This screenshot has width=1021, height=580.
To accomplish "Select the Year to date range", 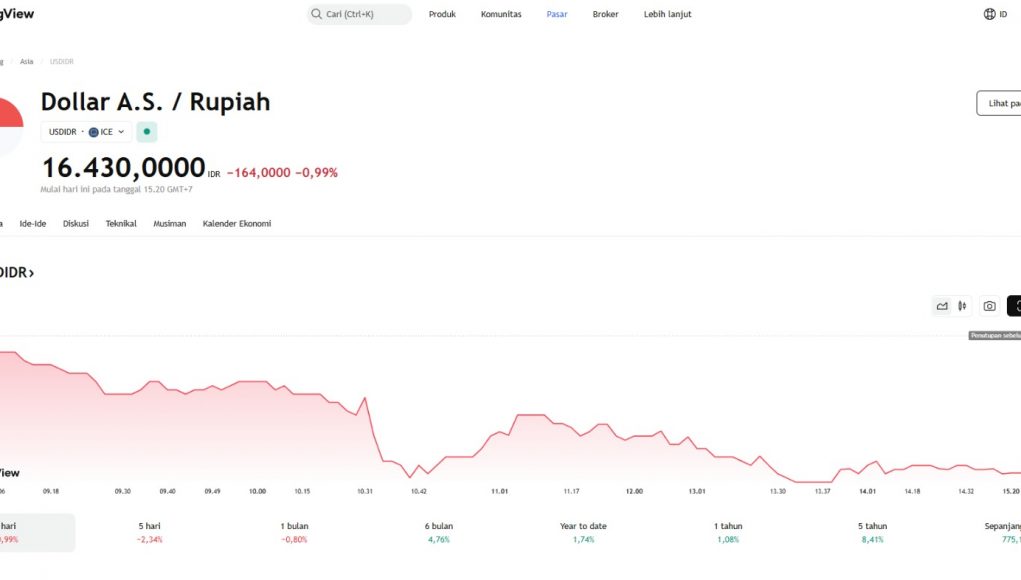I will coord(583,532).
